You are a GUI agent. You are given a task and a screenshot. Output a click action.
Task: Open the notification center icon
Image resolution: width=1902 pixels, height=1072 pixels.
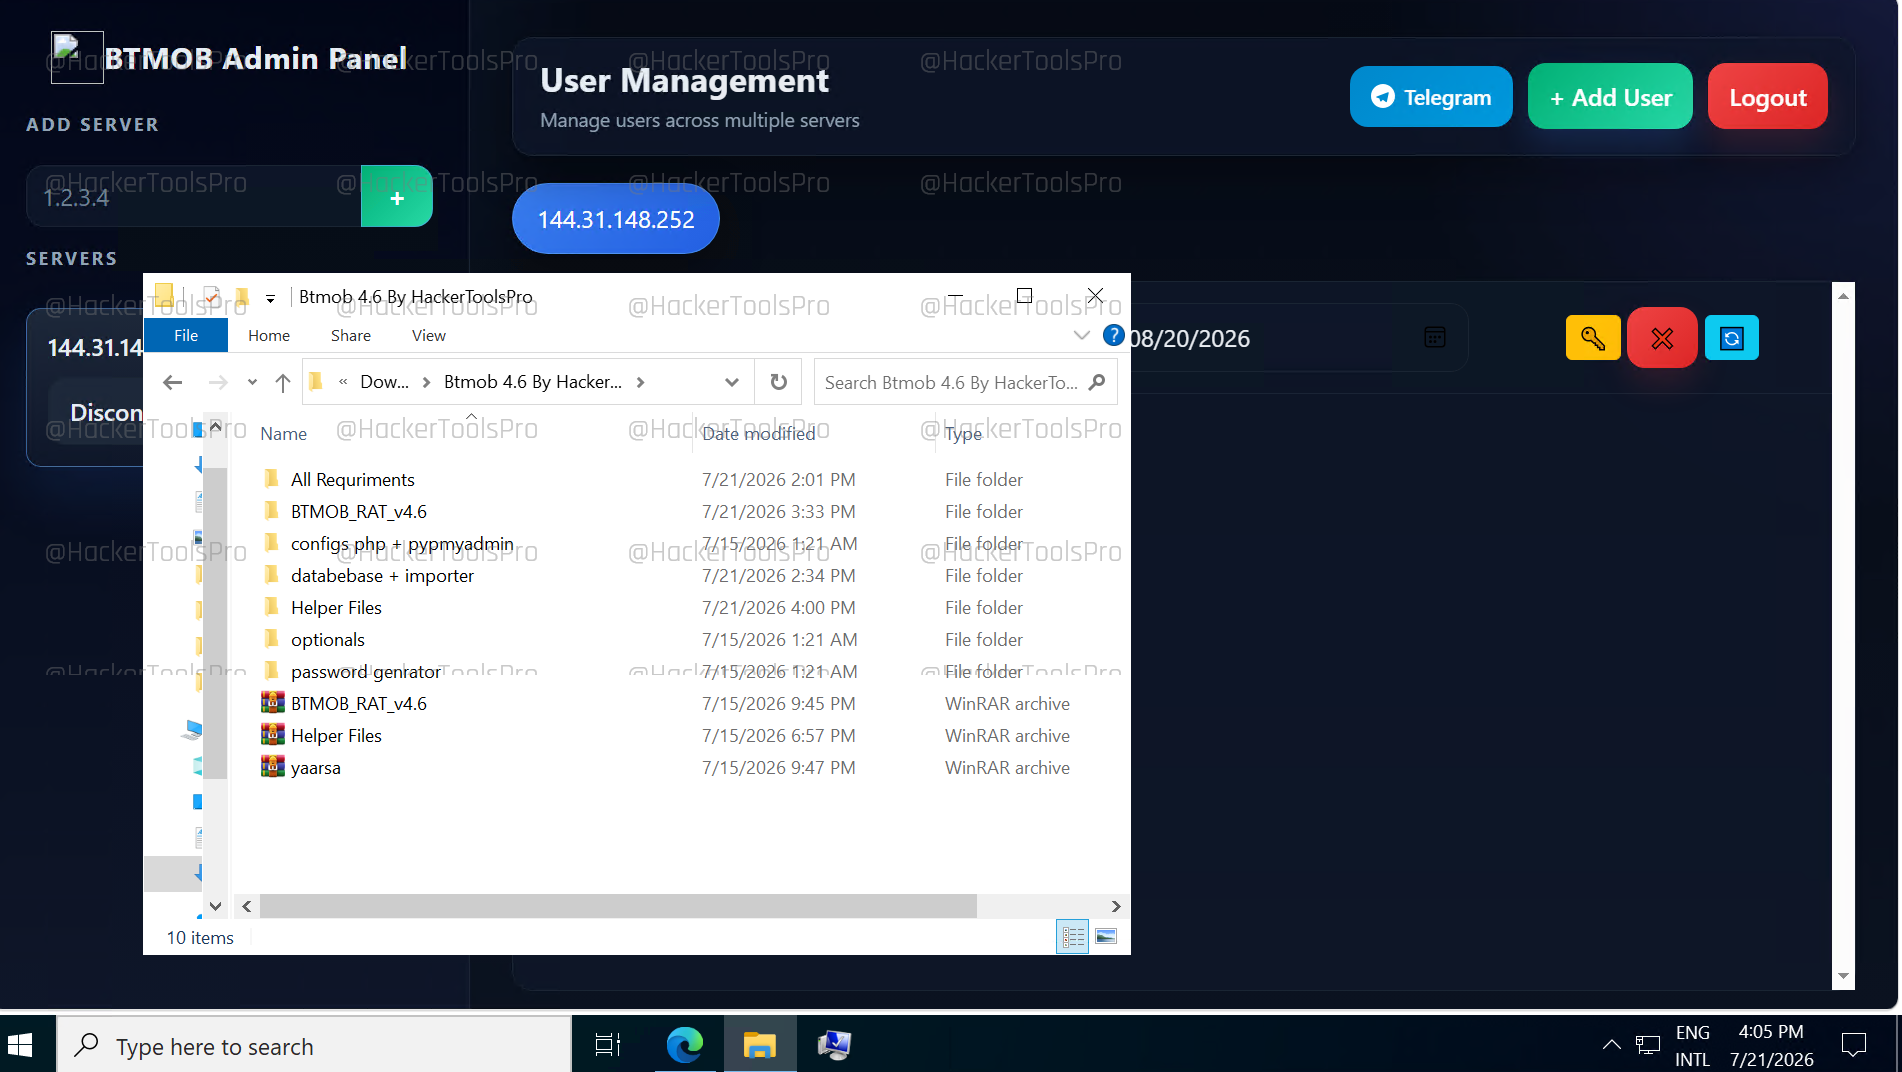coord(1854,1045)
